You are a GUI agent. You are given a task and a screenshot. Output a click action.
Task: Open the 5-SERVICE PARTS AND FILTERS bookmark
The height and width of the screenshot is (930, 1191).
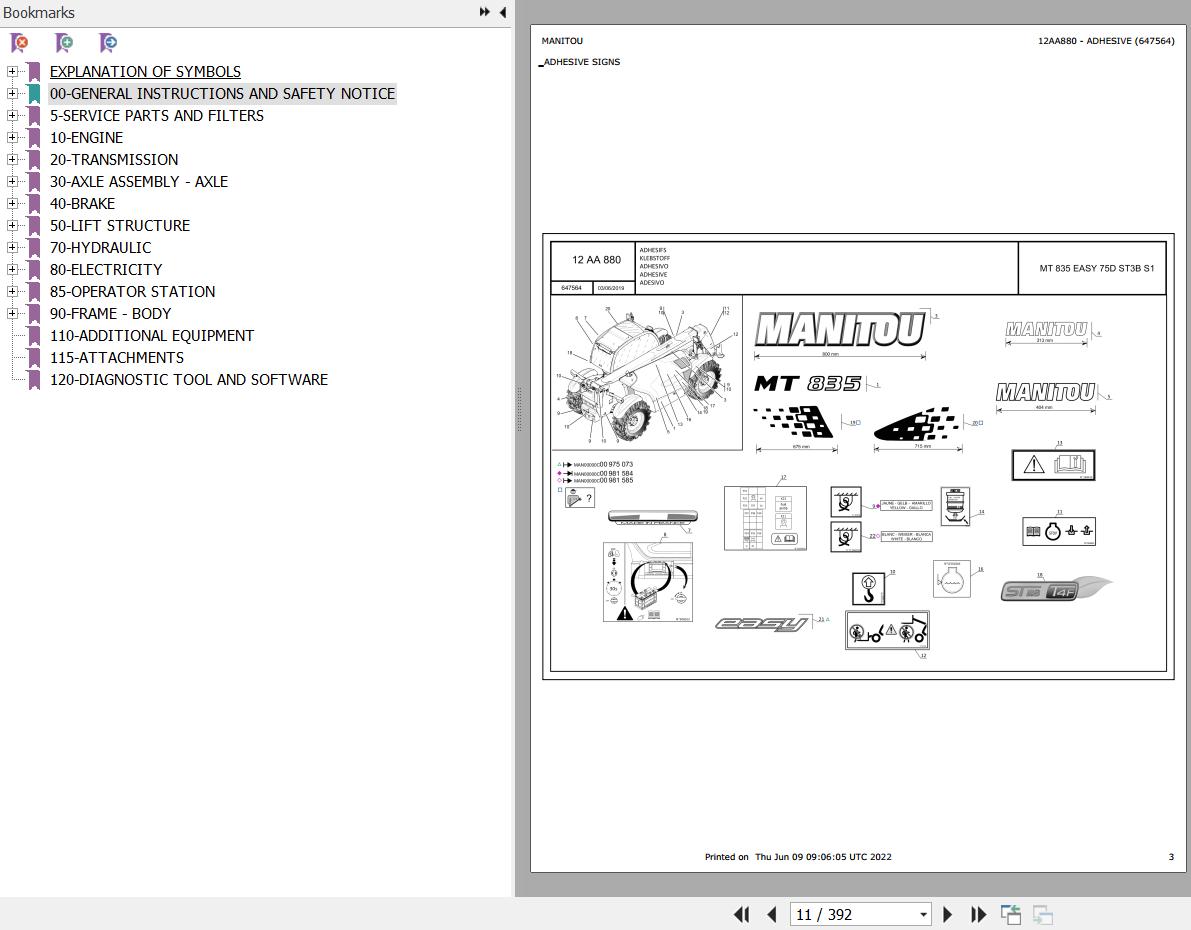point(157,115)
